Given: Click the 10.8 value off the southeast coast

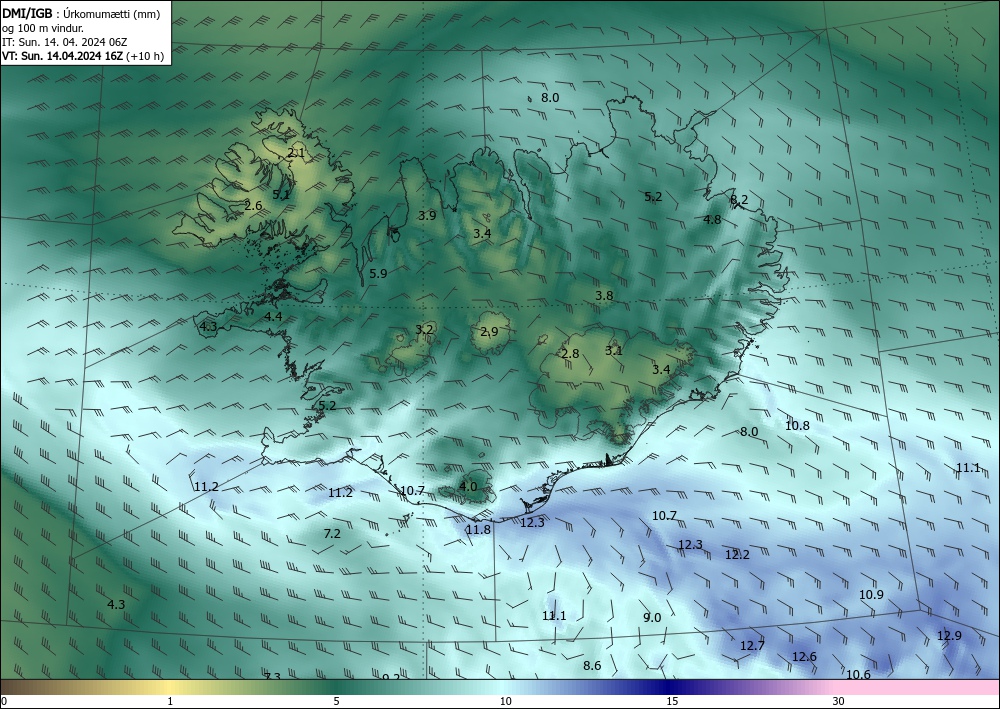Looking at the screenshot, I should [797, 425].
